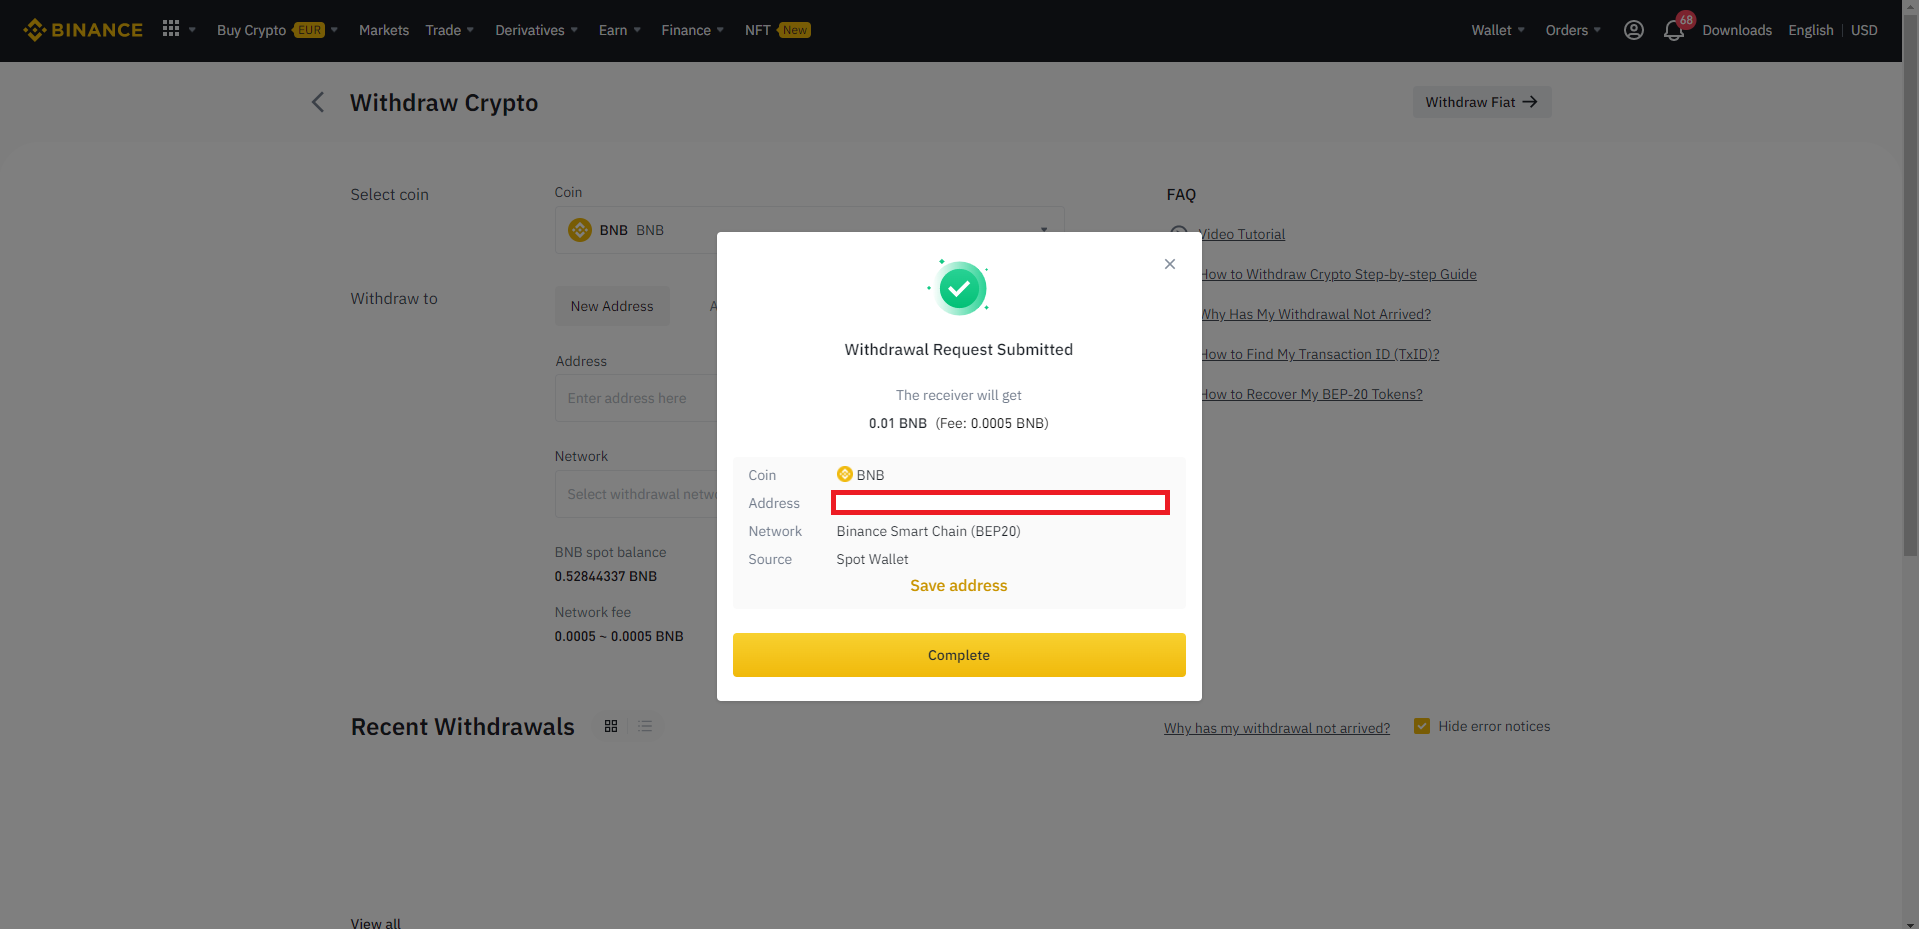The width and height of the screenshot is (1919, 929).
Task: Open Why Has My Withdrawal Not Arrived link
Action: coord(1315,314)
